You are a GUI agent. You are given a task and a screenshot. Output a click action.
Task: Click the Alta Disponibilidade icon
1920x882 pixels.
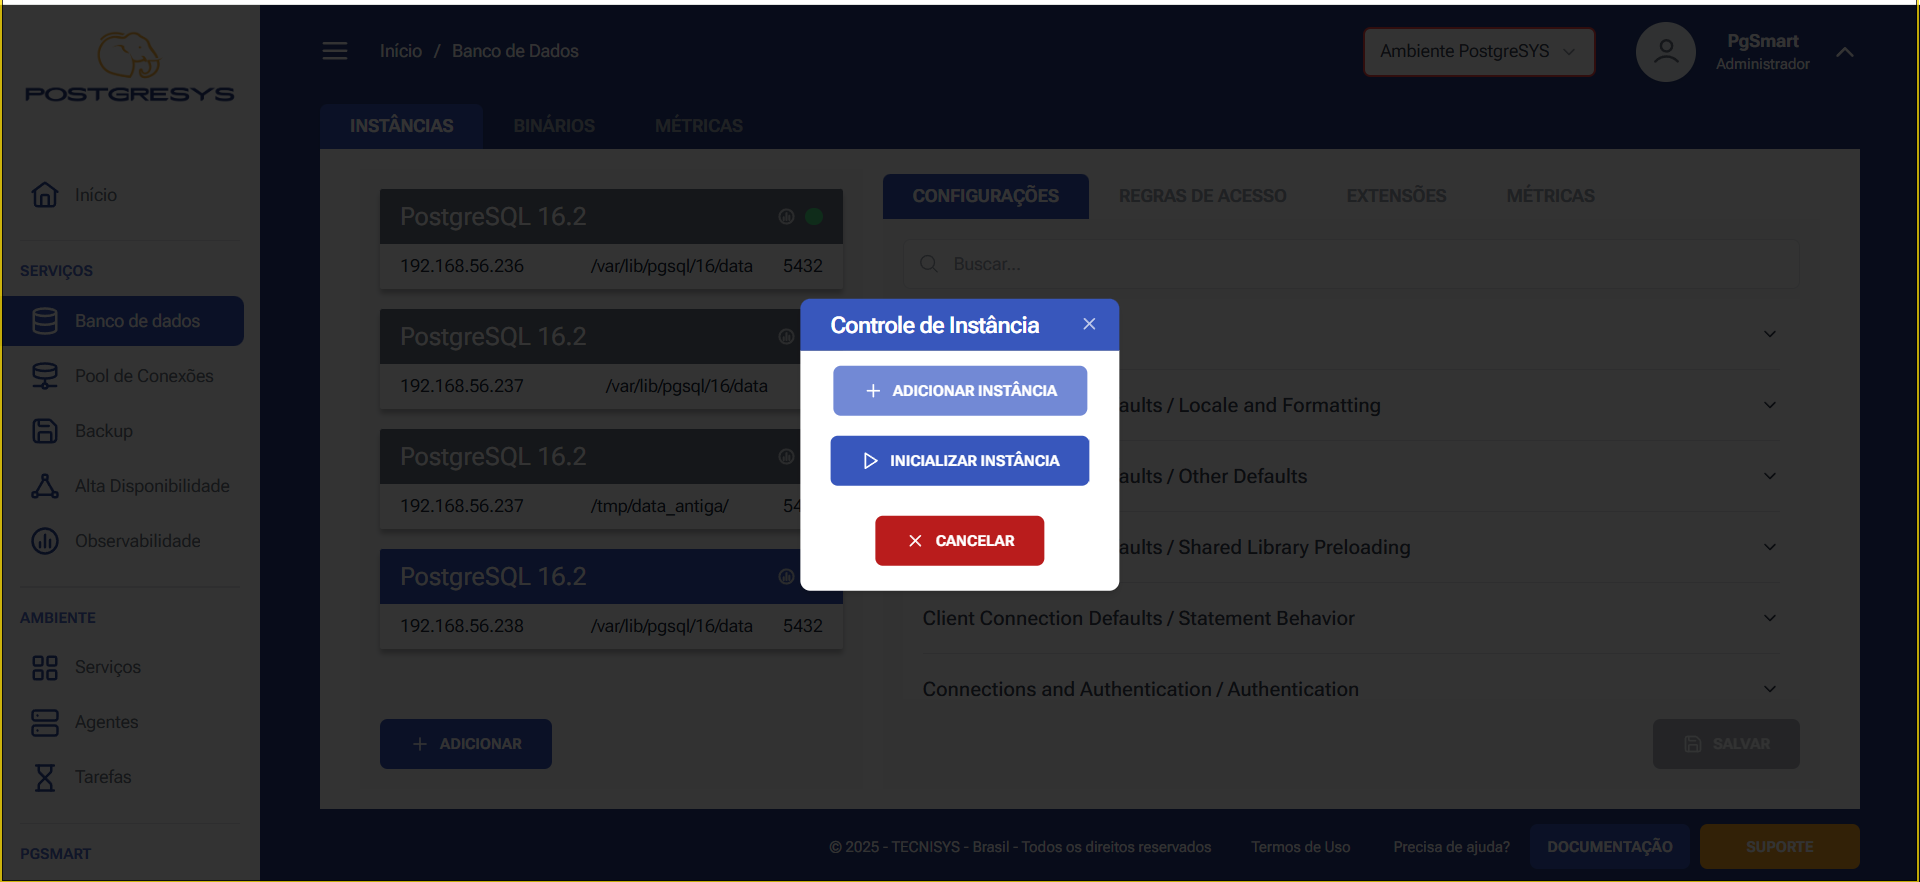[x=45, y=486]
